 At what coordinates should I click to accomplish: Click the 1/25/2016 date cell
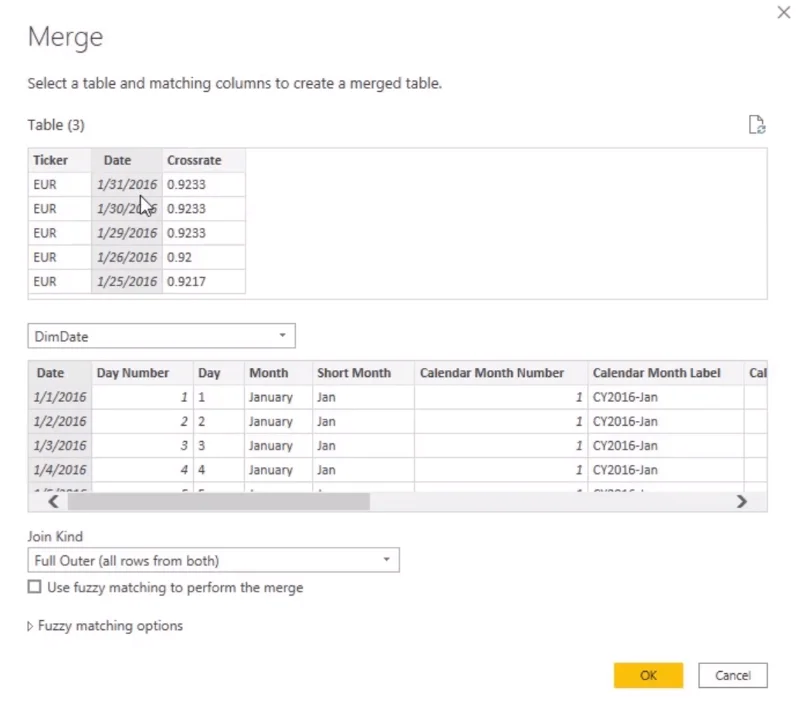click(x=127, y=281)
